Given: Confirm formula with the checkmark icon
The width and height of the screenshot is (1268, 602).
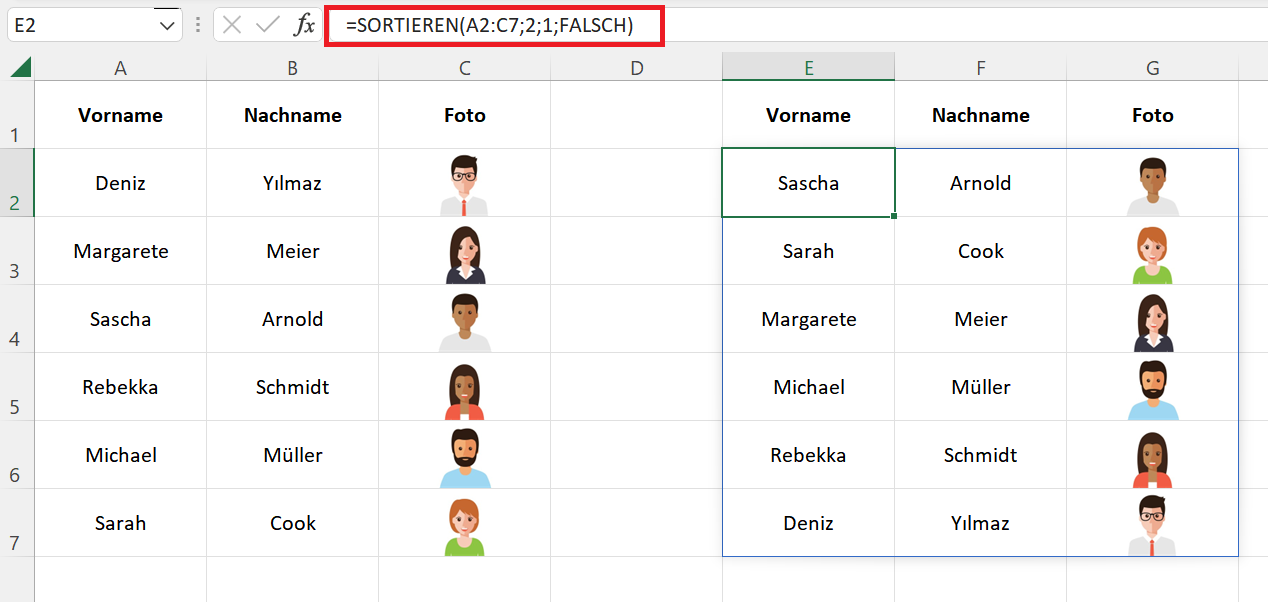Looking at the screenshot, I should coord(267,26).
